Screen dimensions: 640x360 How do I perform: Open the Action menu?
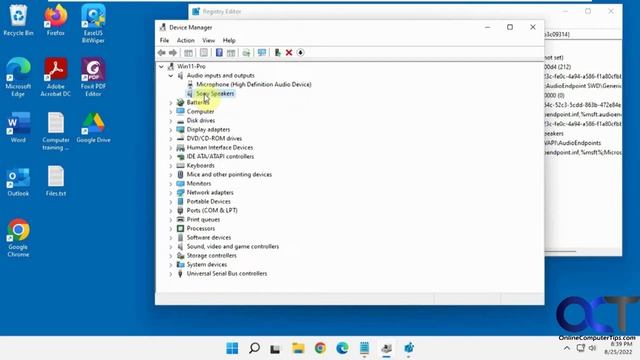point(185,40)
